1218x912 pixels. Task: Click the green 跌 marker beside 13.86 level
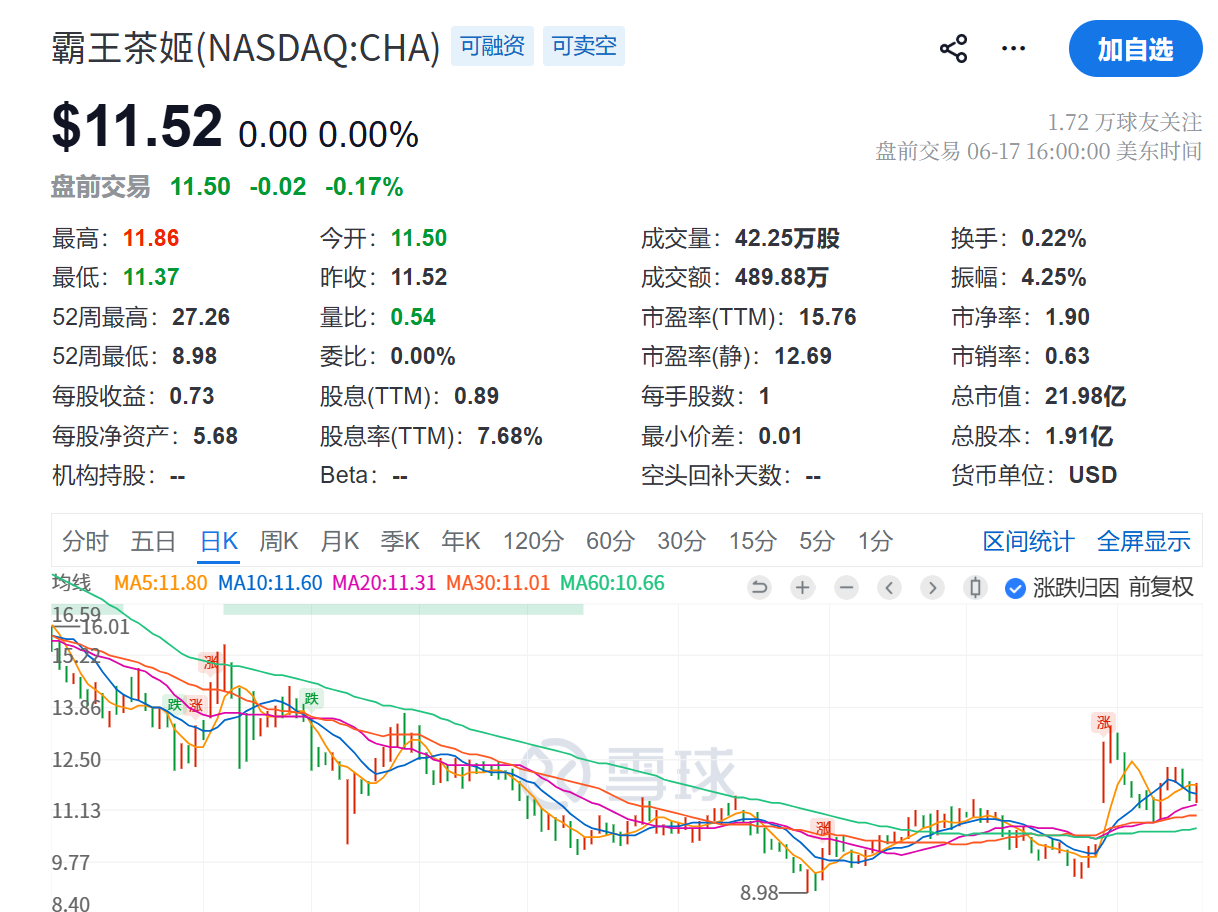175,704
